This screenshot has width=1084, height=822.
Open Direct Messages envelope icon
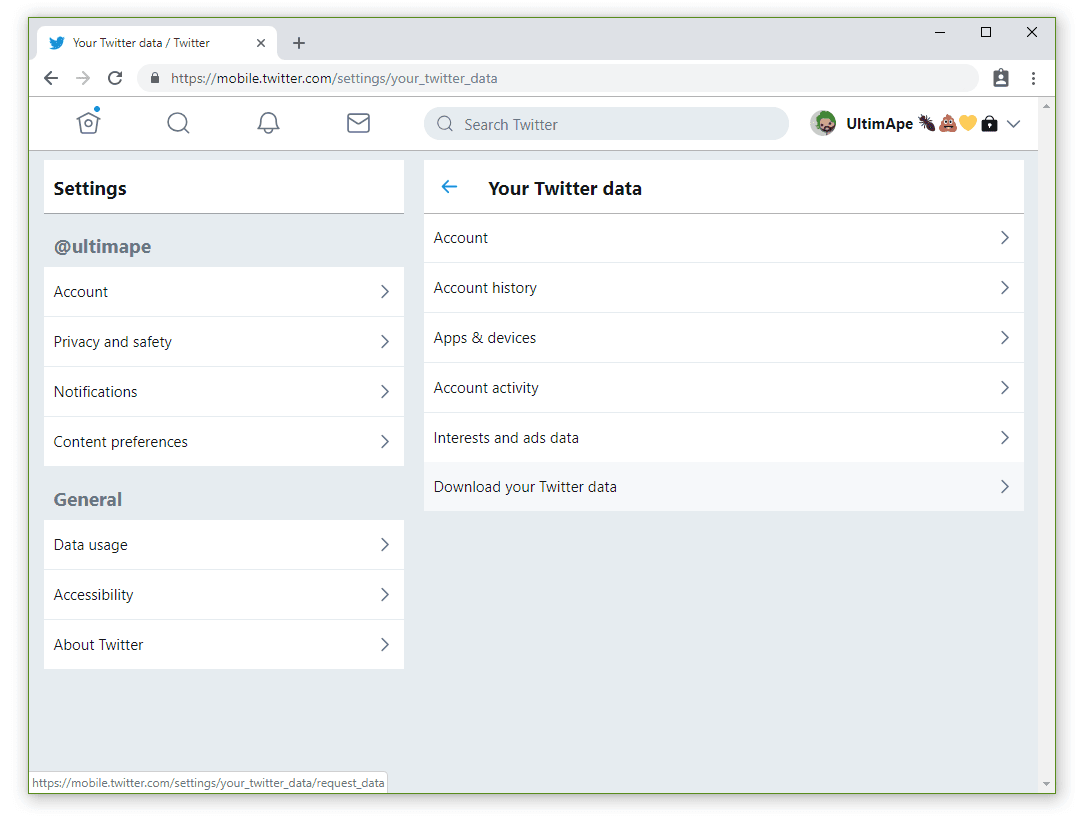[x=358, y=122]
